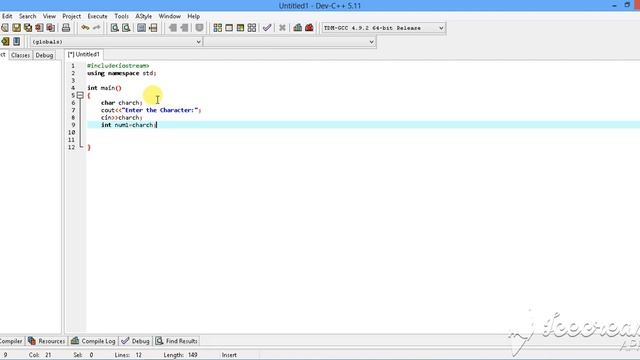The image size is (640, 360).
Task: Click the 'char charch;' declaration
Action: point(122,103)
